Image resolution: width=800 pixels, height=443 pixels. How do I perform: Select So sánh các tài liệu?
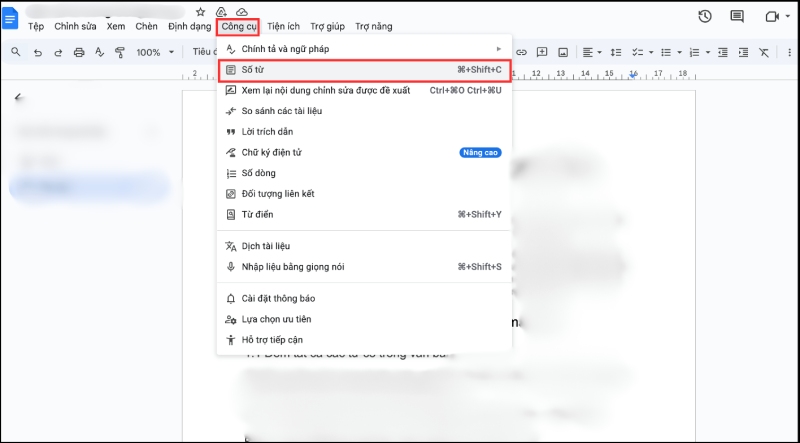coord(364,111)
